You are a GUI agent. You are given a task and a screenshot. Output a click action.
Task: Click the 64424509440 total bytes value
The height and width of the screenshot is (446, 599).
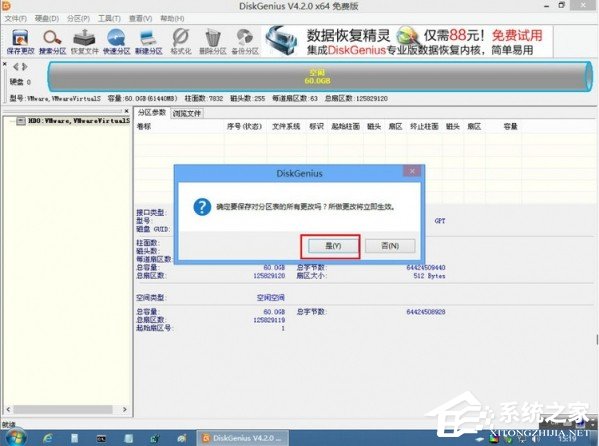pos(426,268)
